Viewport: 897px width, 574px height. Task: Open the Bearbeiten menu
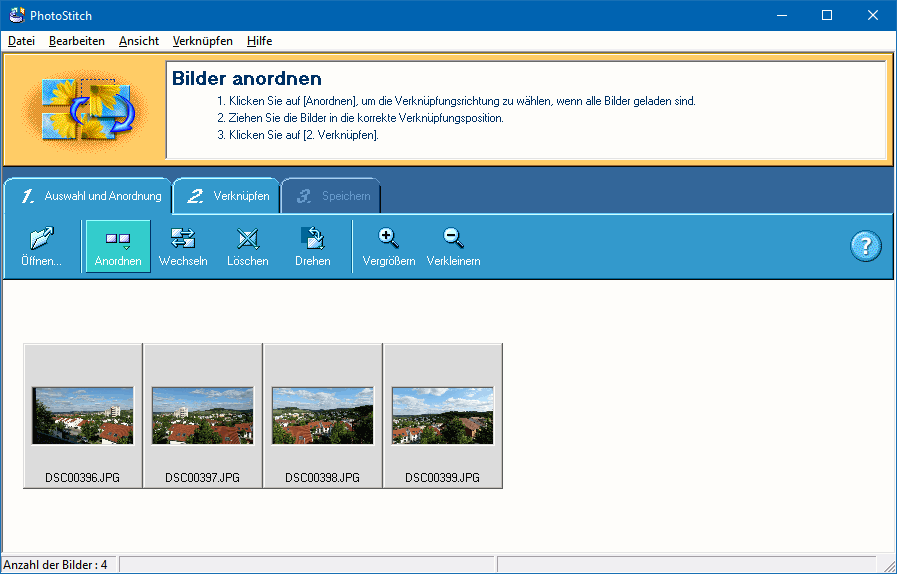[77, 41]
